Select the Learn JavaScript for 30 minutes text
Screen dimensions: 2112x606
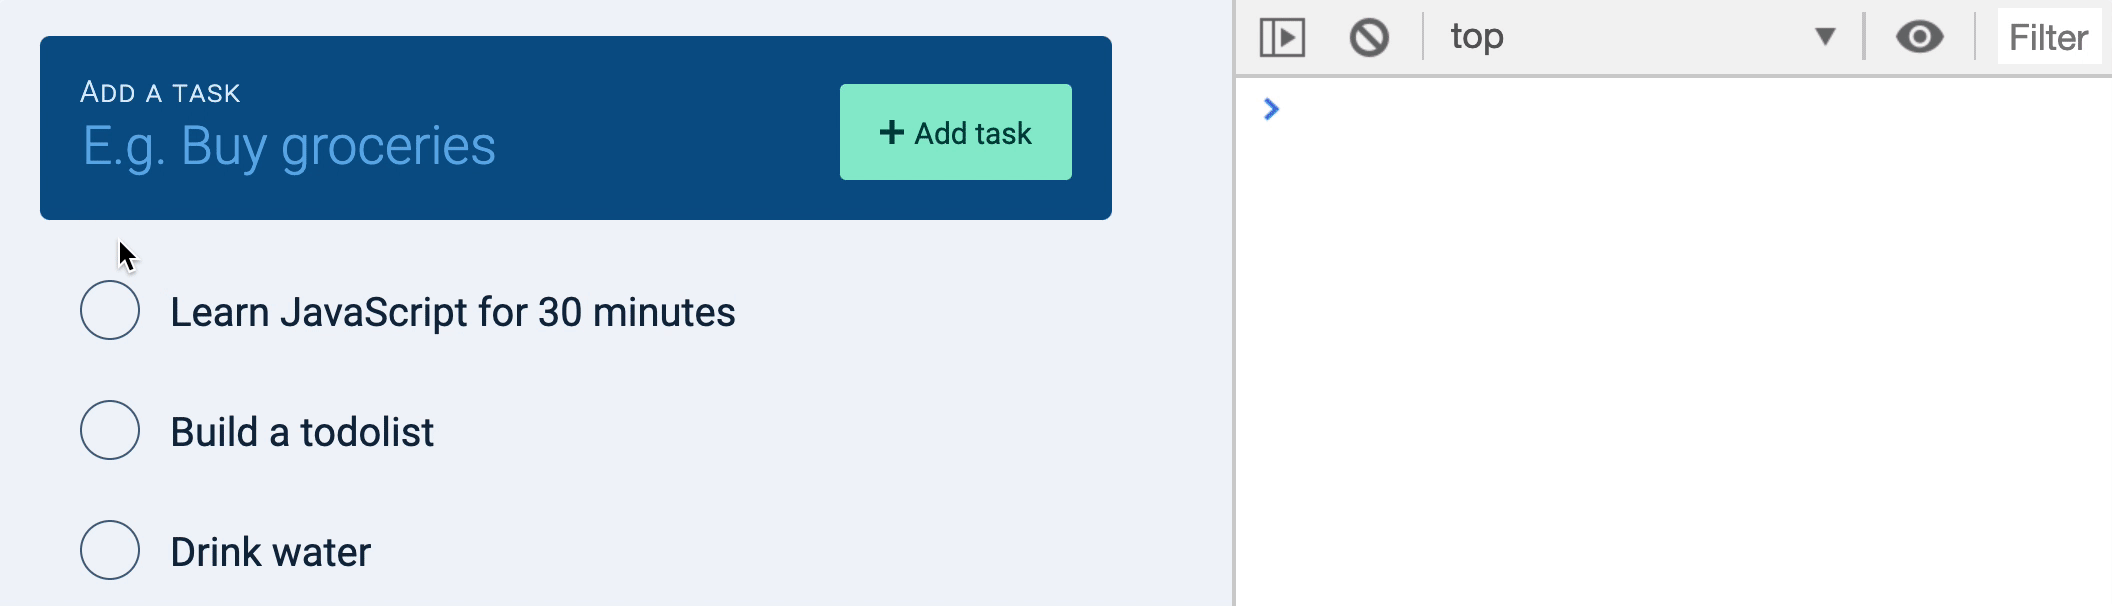(x=452, y=312)
